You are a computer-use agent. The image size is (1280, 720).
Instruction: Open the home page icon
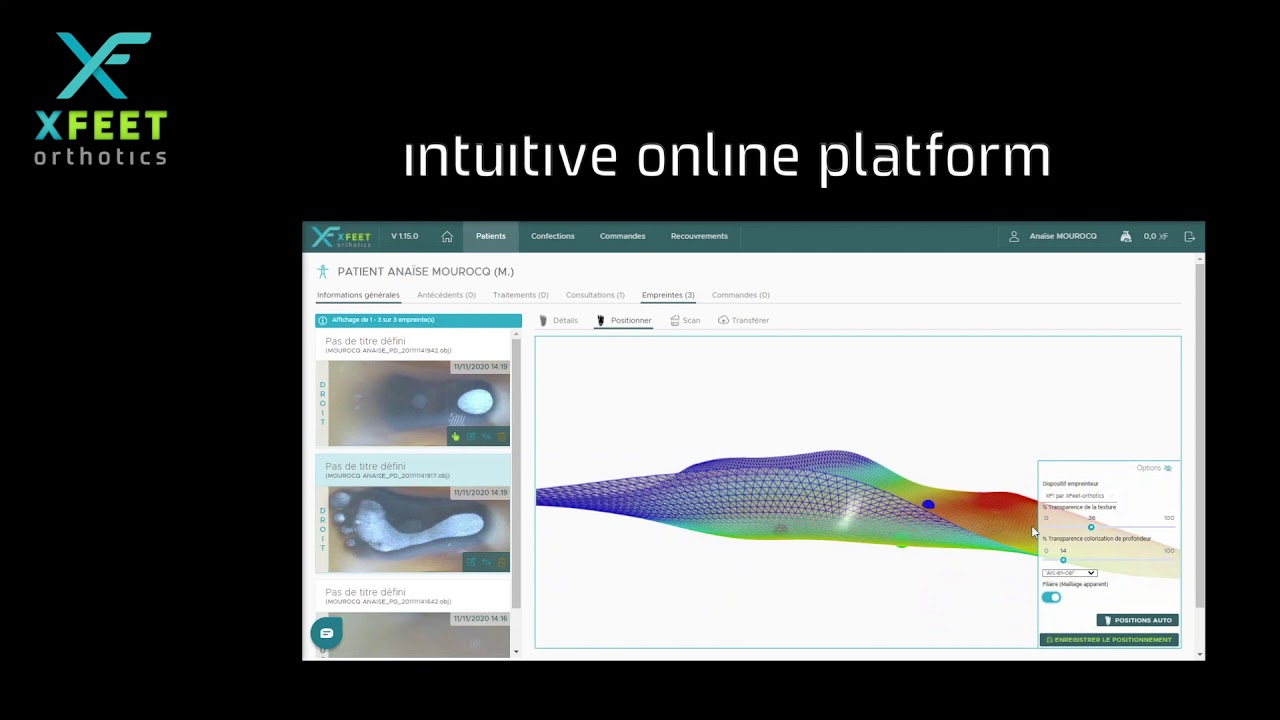(447, 237)
